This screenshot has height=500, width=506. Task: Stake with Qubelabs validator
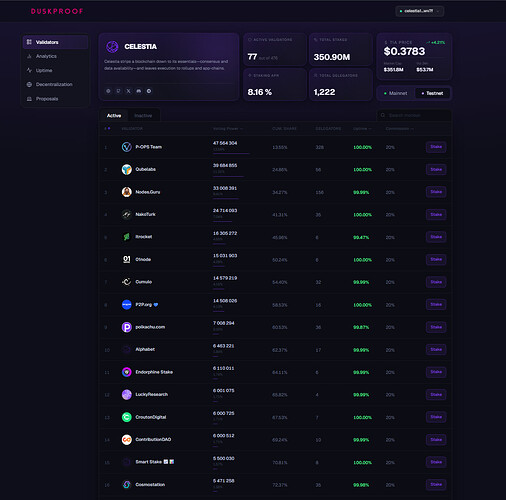click(x=436, y=169)
